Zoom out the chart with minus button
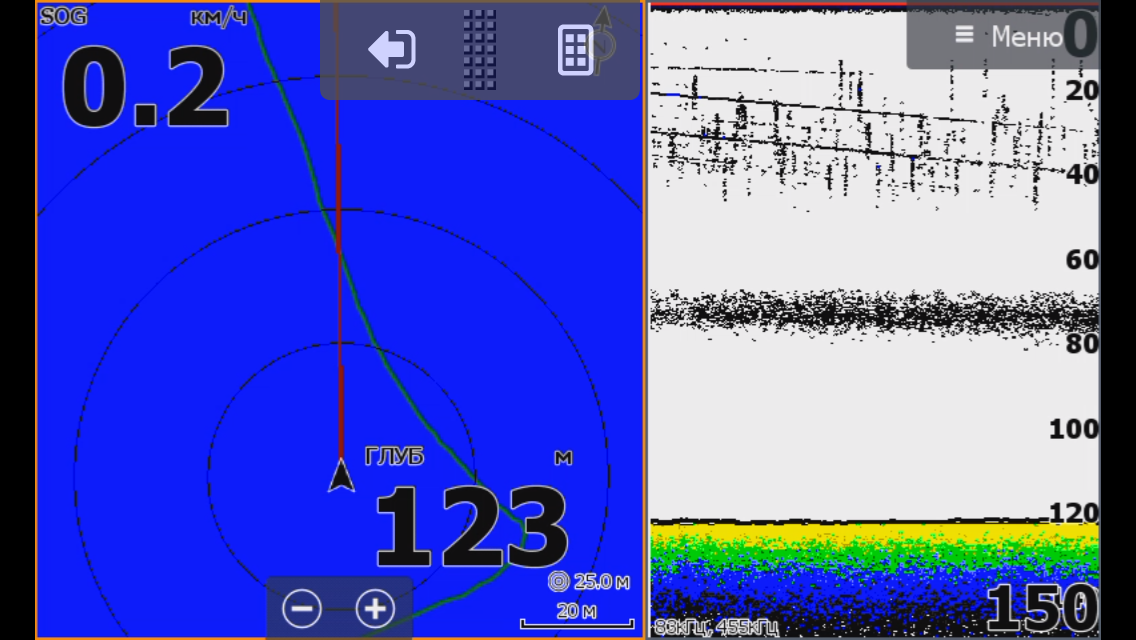 (x=302, y=608)
